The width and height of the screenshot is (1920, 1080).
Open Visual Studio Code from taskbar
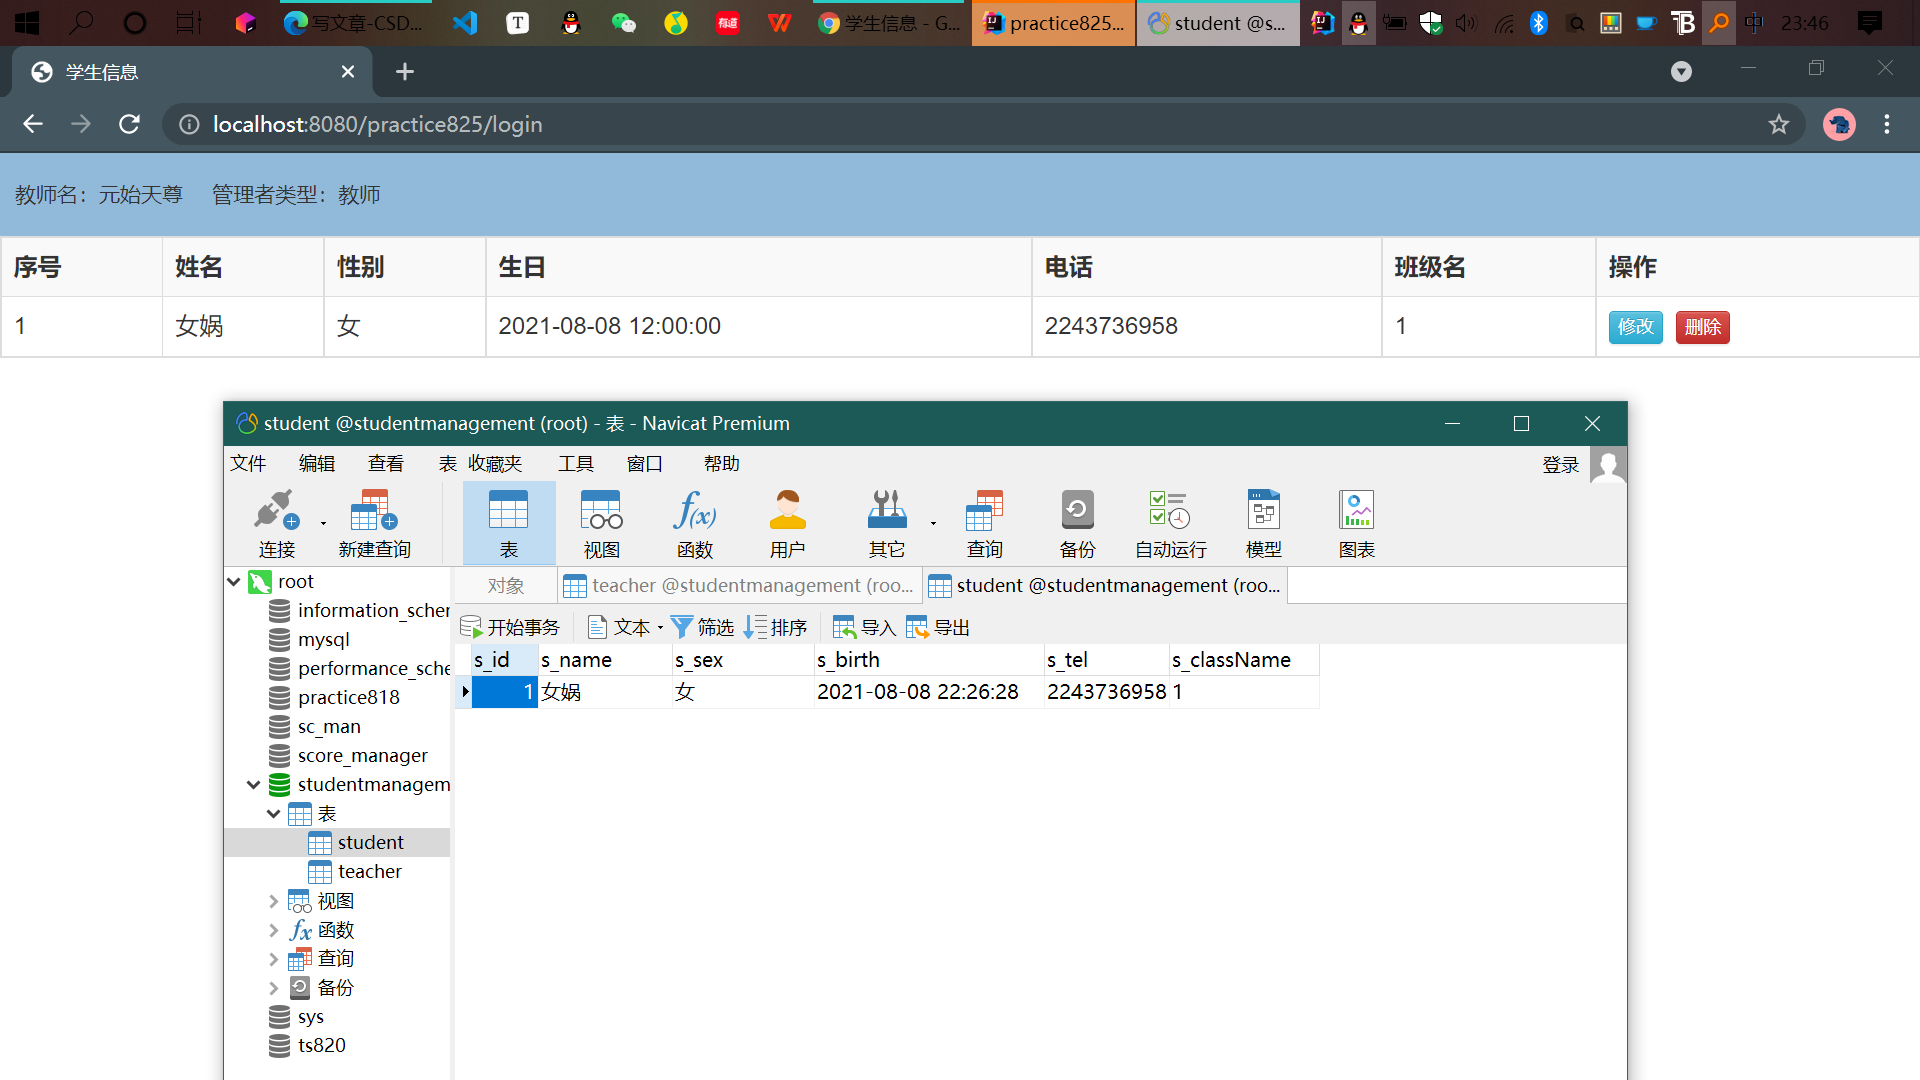pos(465,22)
